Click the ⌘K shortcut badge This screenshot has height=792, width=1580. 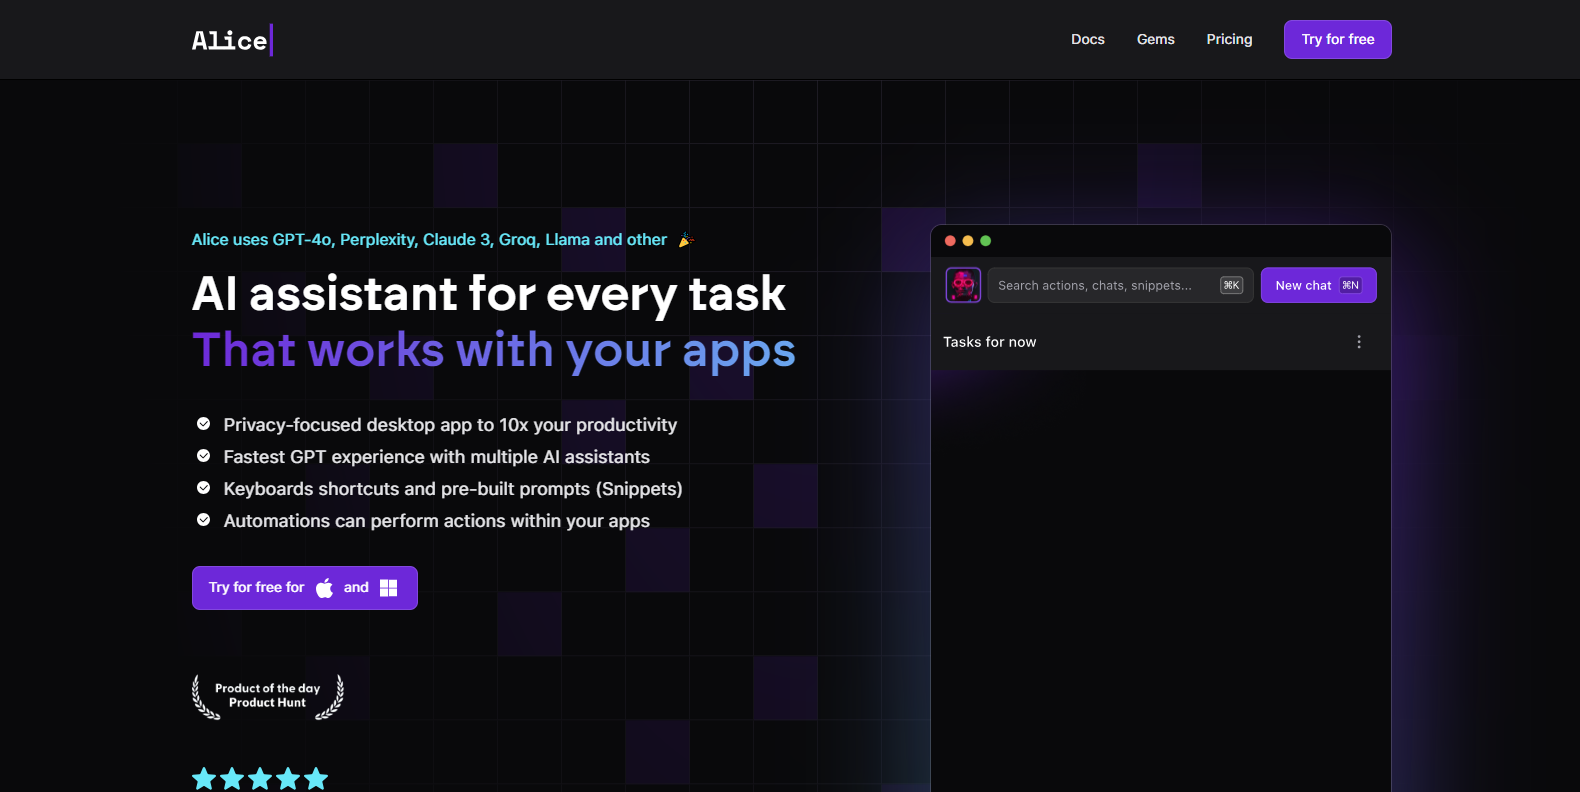tap(1231, 285)
